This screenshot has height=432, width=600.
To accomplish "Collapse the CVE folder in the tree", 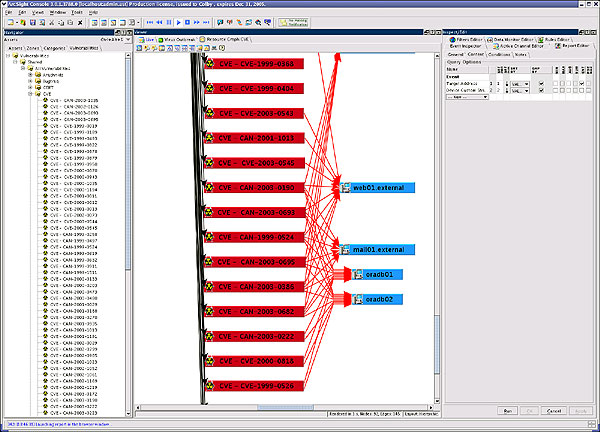I will click(x=31, y=94).
